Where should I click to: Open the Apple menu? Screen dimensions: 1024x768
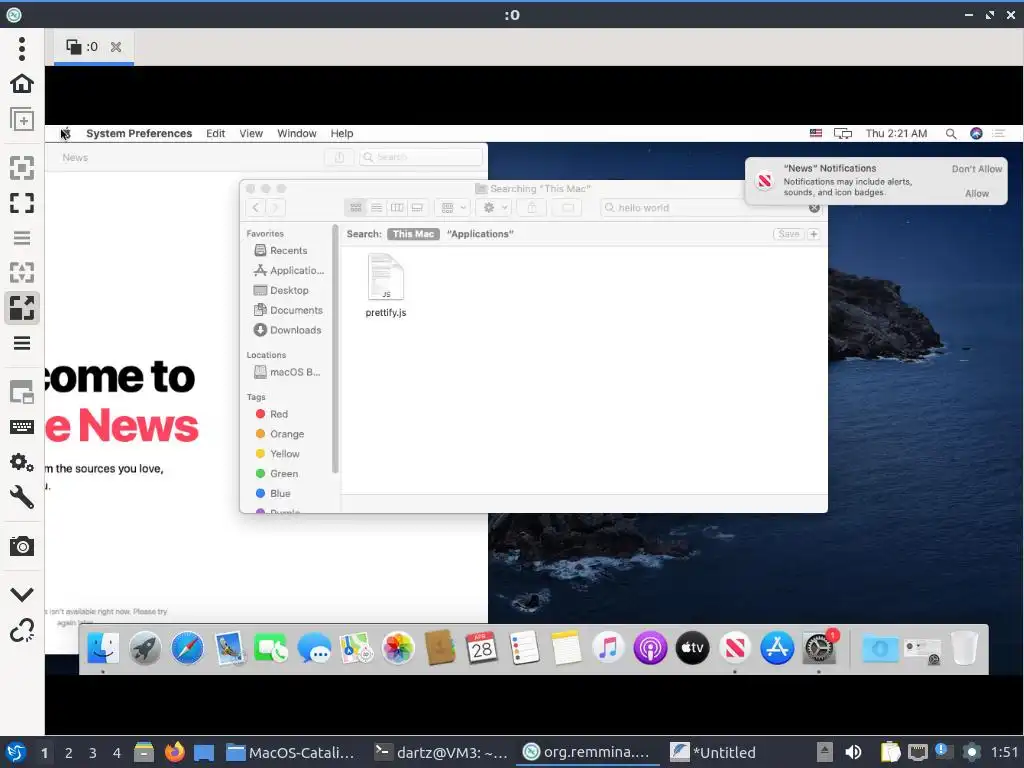[x=65, y=133]
